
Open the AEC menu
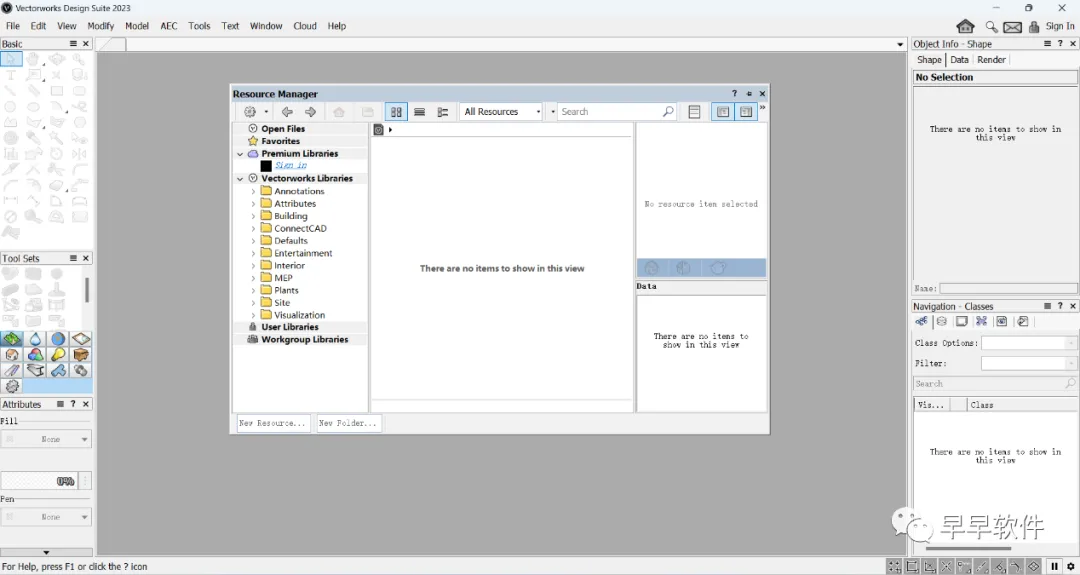click(169, 26)
